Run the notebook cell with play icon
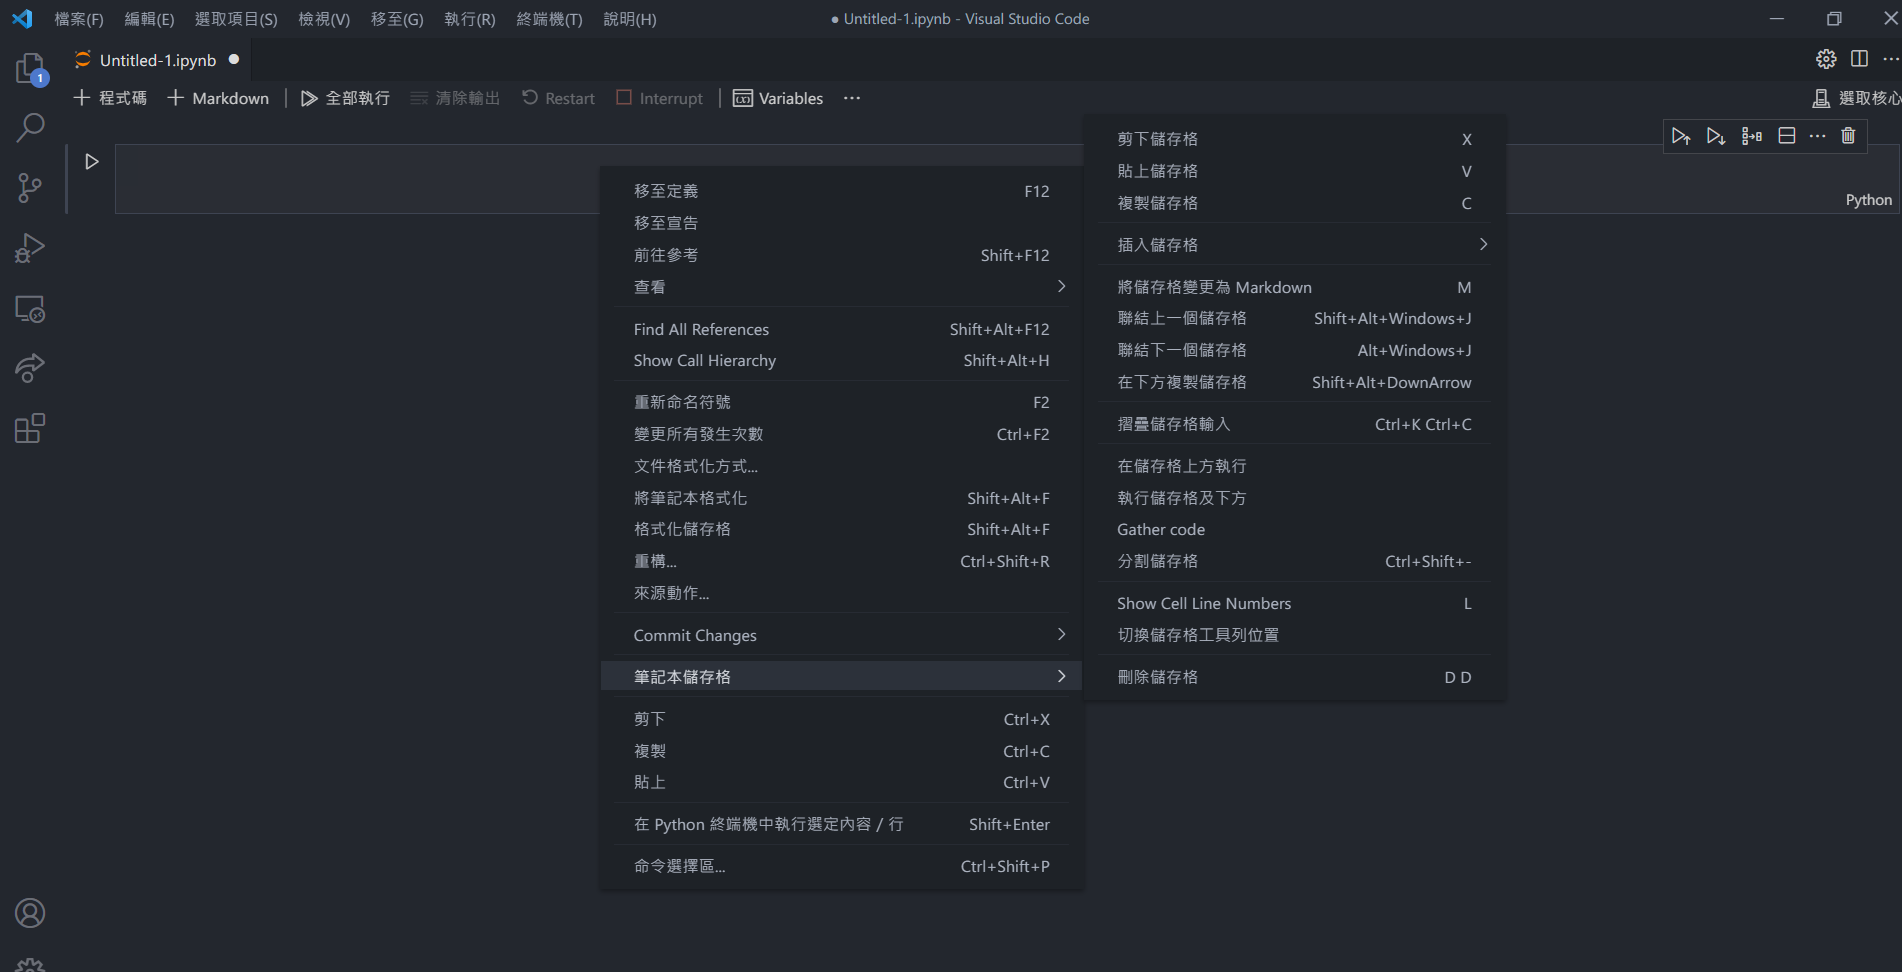This screenshot has height=972, width=1902. tap(92, 161)
